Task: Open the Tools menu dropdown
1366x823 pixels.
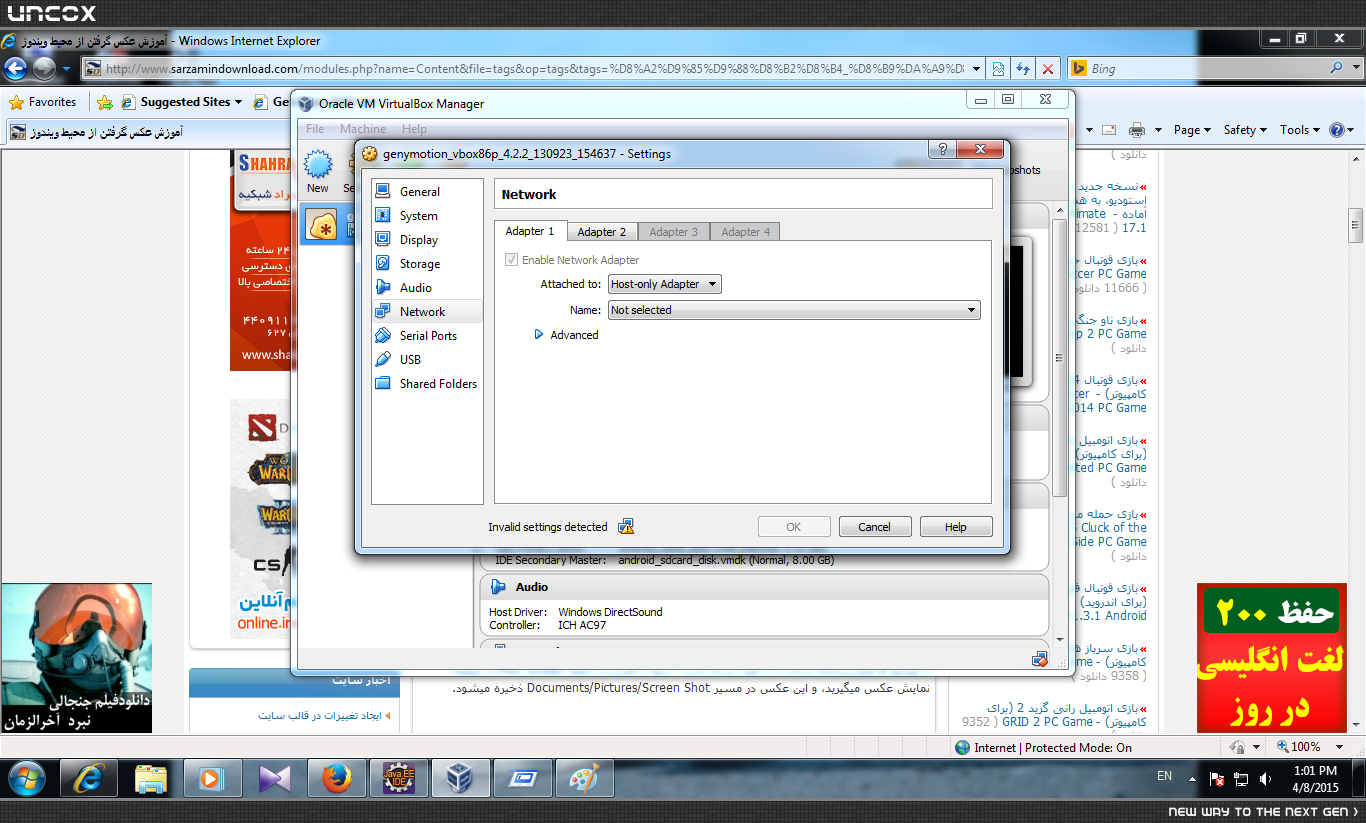Action: 1300,130
